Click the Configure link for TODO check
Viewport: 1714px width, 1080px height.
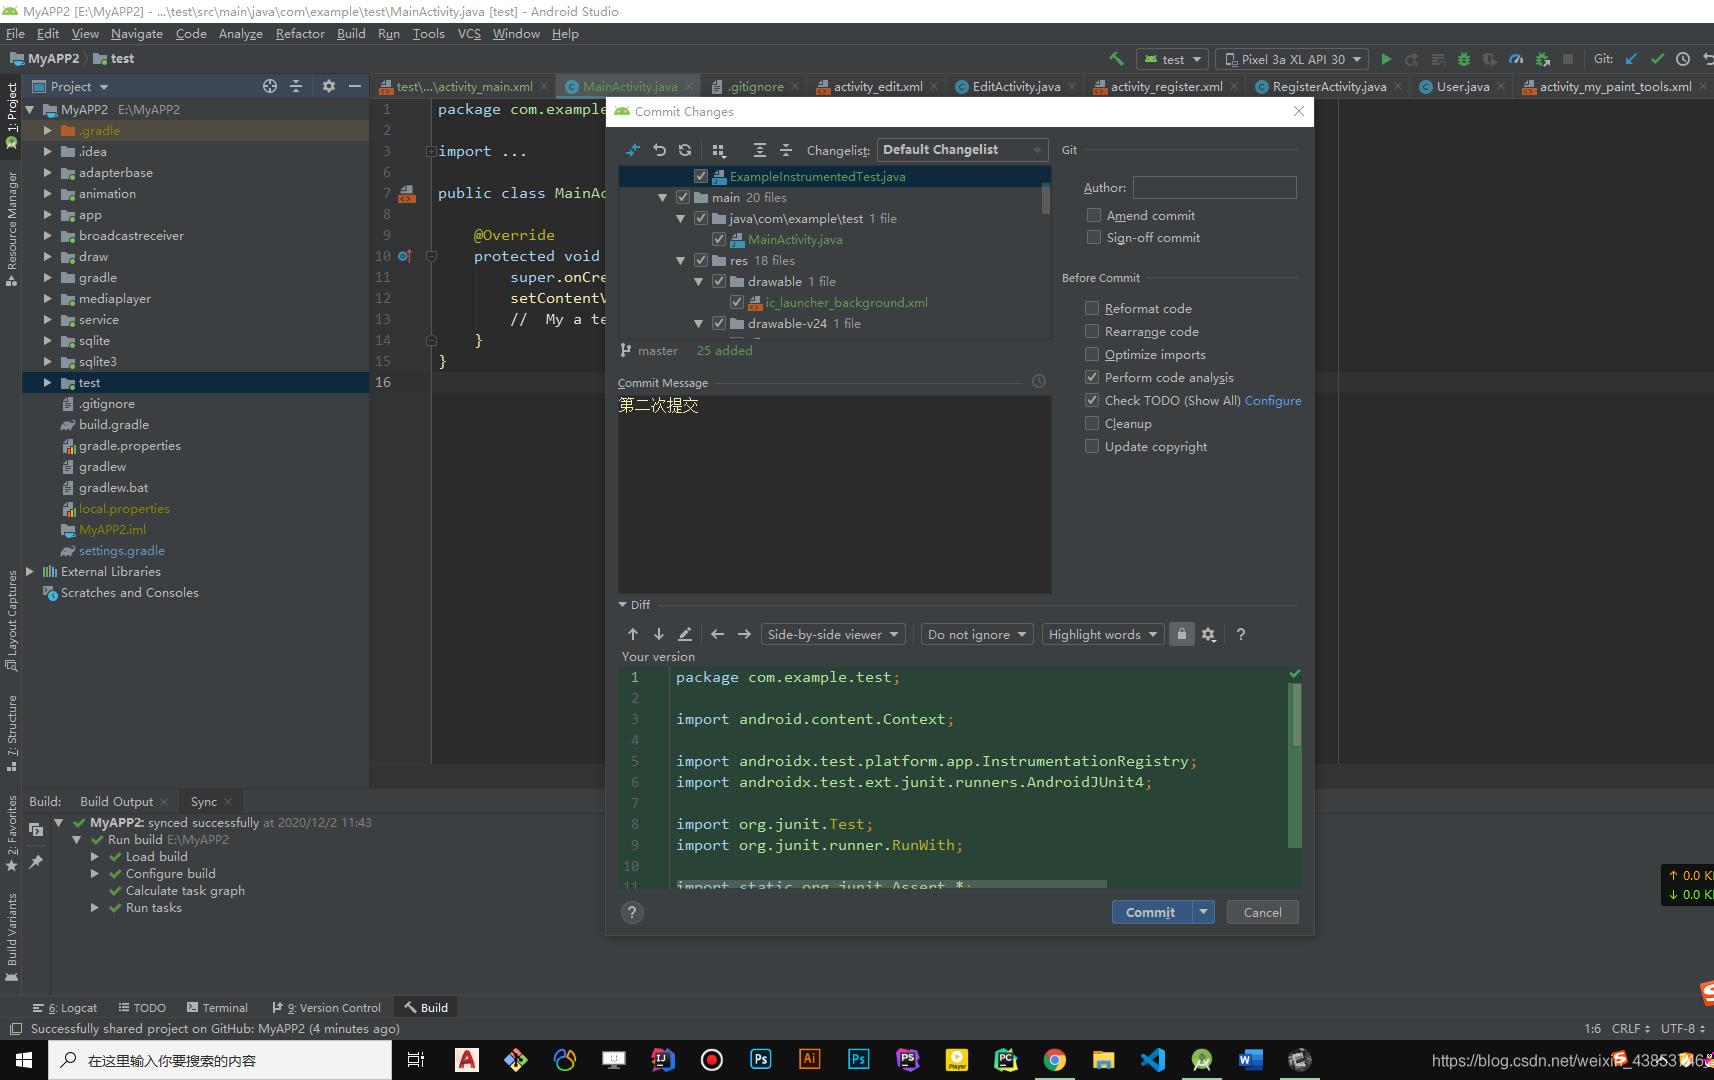pyautogui.click(x=1273, y=400)
